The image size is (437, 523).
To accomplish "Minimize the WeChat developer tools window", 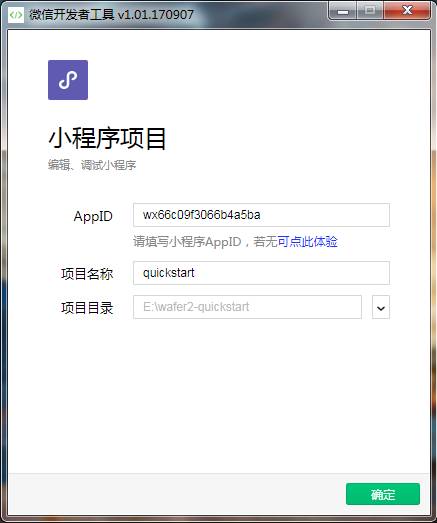I will [x=343, y=11].
